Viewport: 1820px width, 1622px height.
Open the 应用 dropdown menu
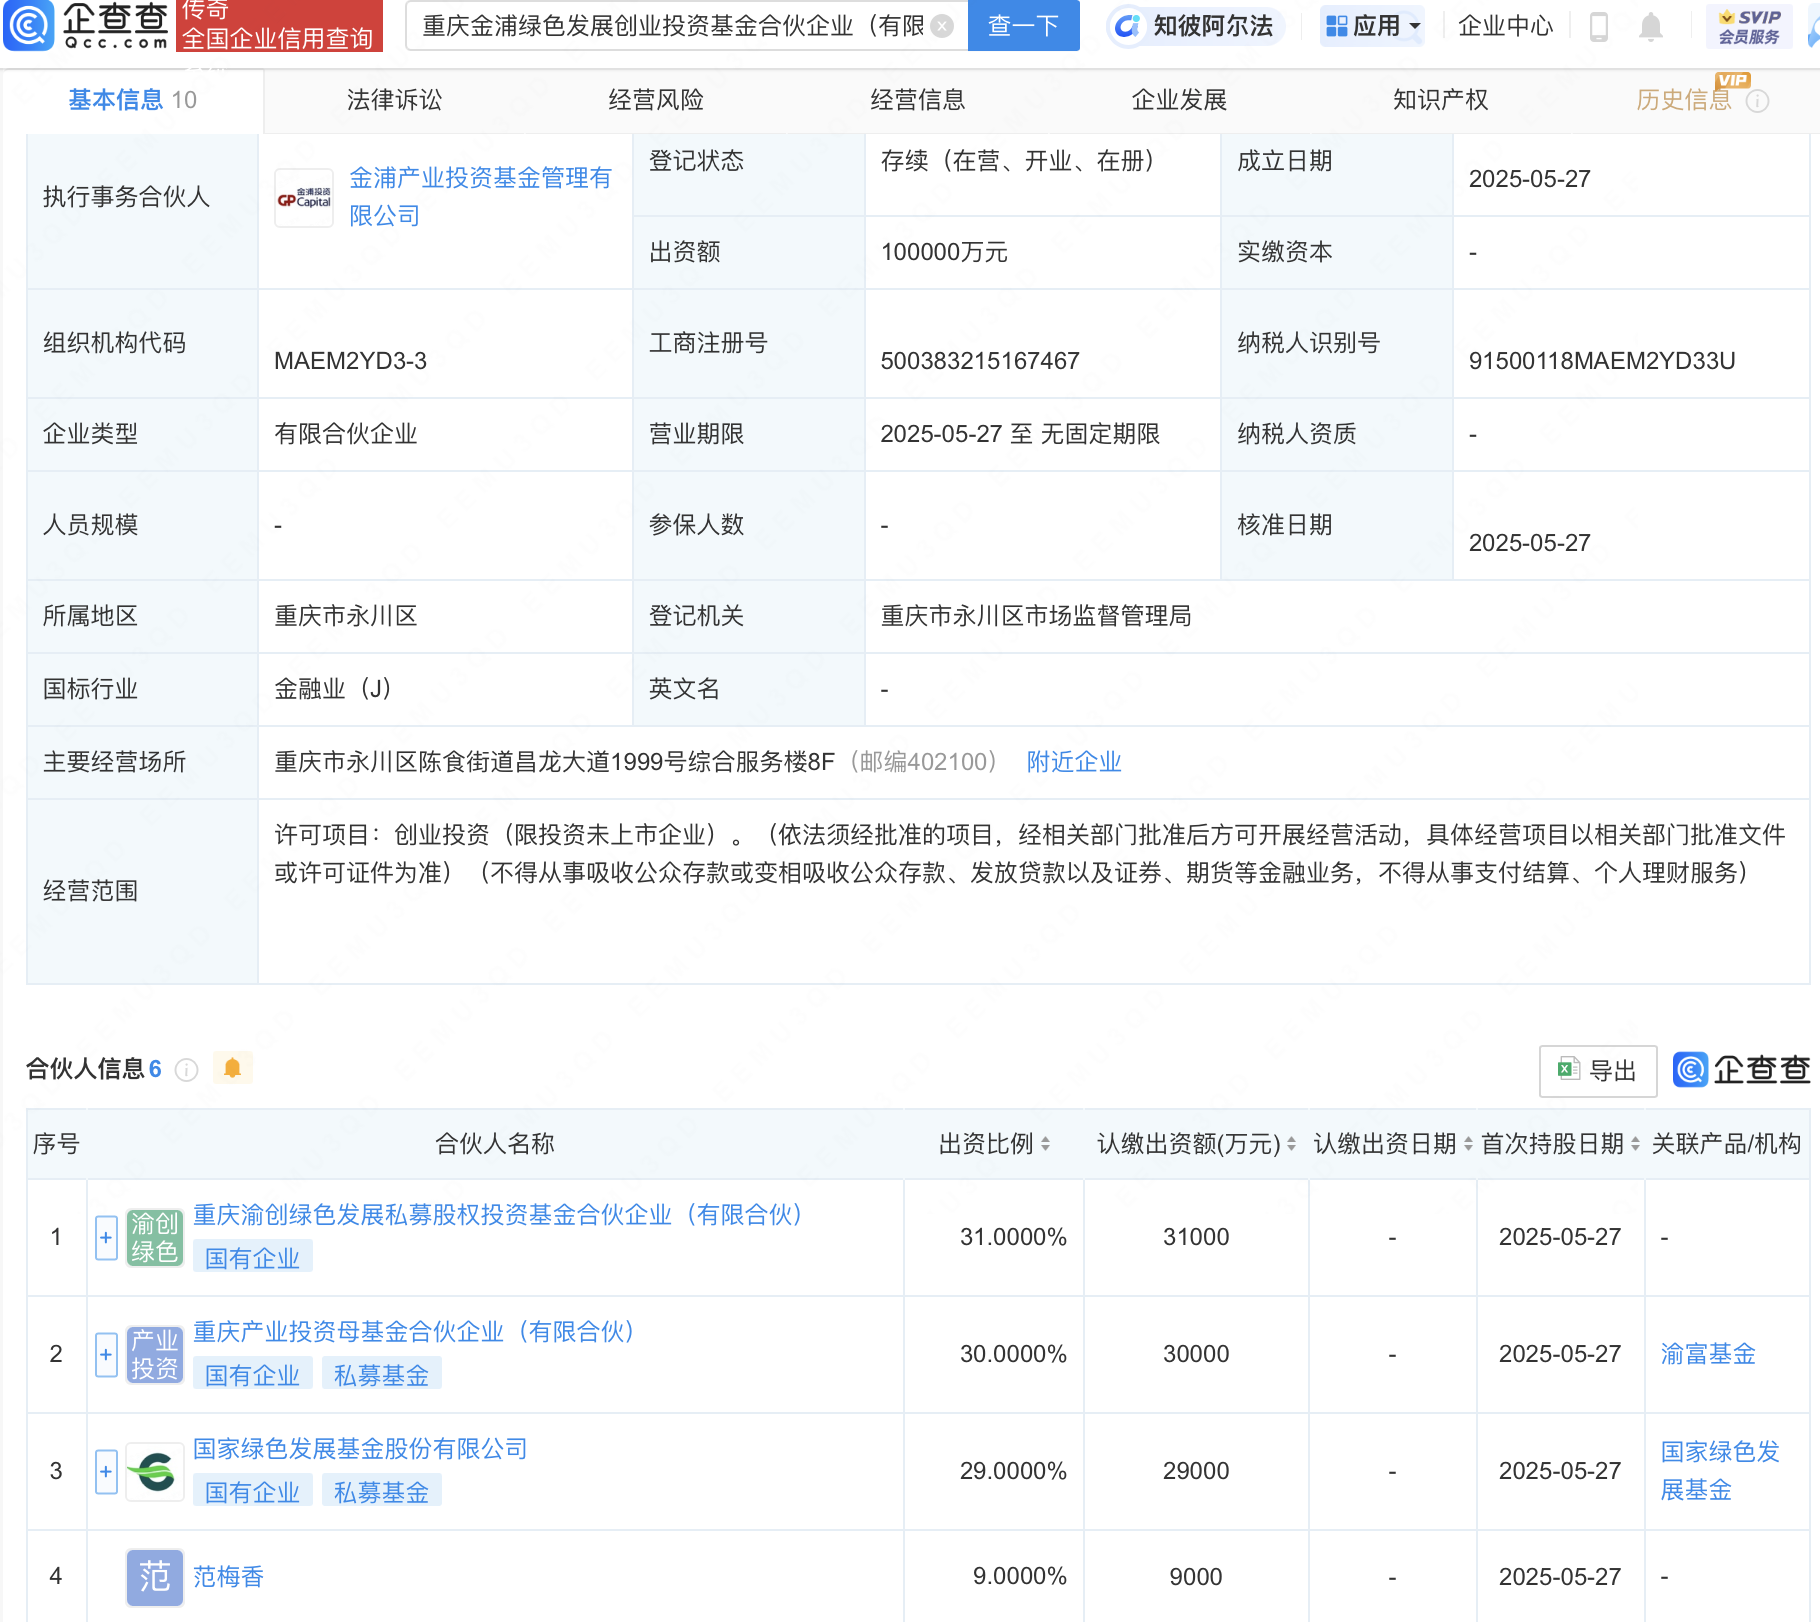coord(1372,26)
